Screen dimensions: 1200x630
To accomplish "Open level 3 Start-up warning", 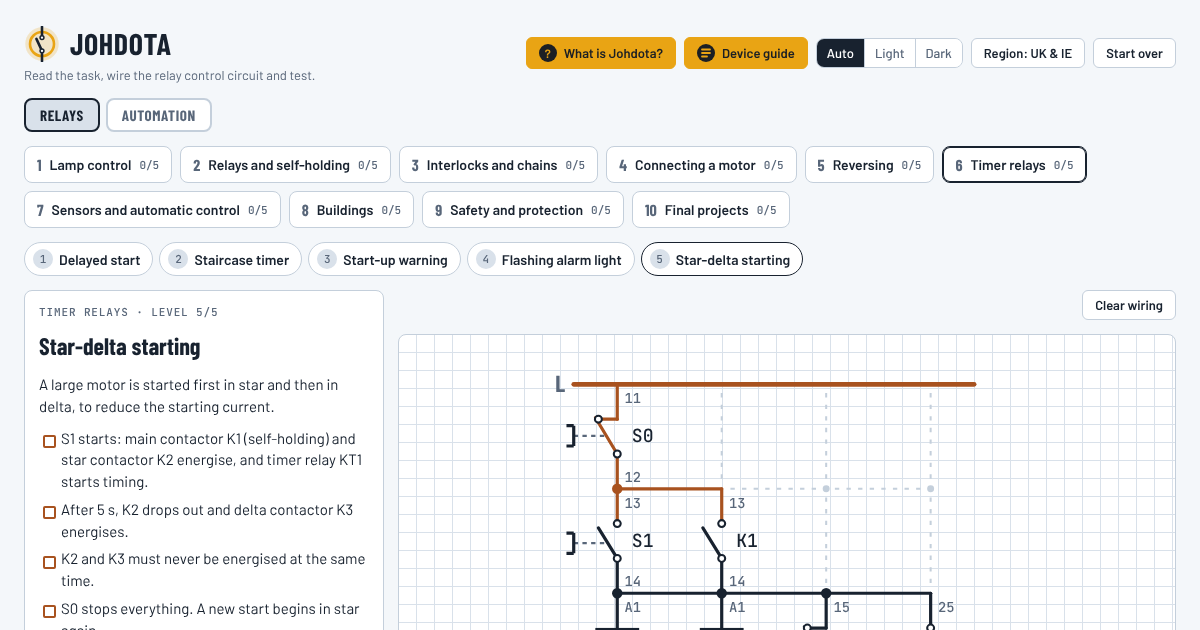I will pos(385,260).
